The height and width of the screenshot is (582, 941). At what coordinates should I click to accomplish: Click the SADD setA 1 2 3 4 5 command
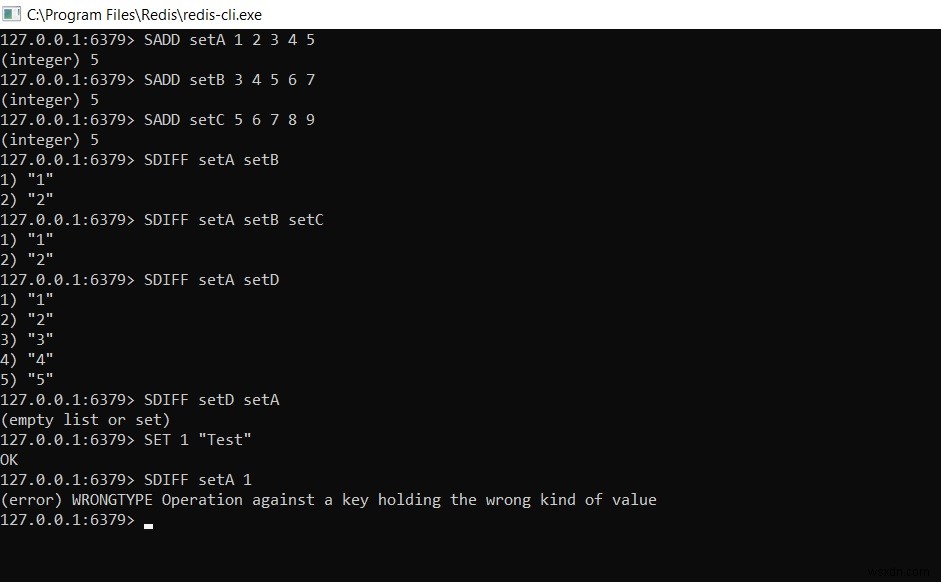click(229, 40)
